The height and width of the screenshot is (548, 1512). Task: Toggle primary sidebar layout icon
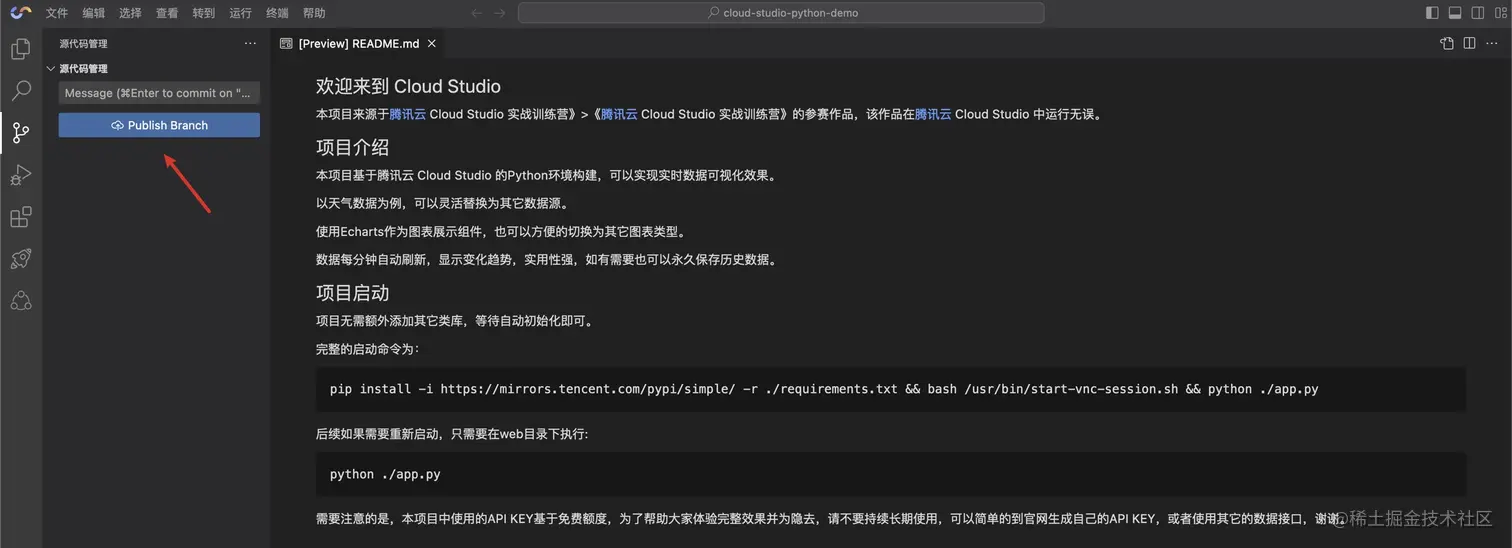click(1432, 13)
